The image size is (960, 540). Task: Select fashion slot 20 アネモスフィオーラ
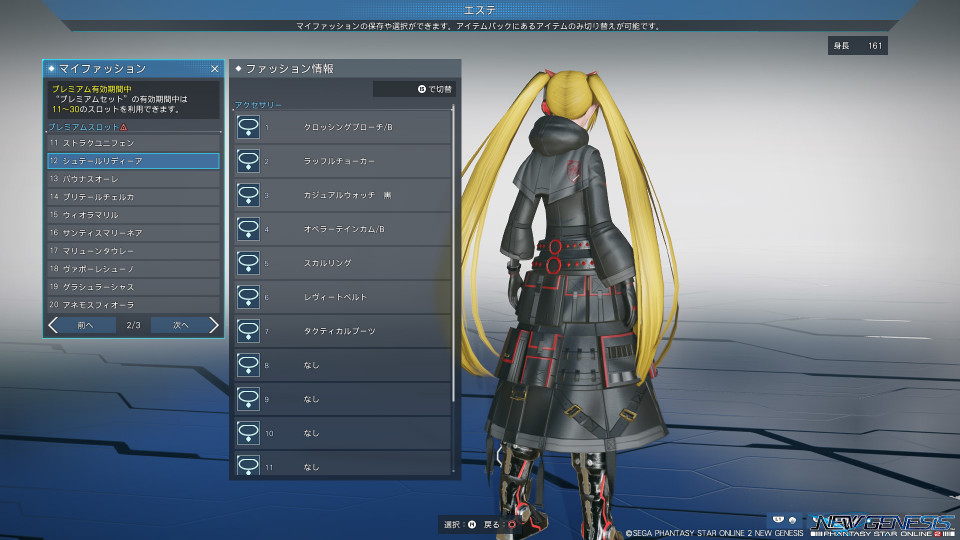tap(133, 304)
